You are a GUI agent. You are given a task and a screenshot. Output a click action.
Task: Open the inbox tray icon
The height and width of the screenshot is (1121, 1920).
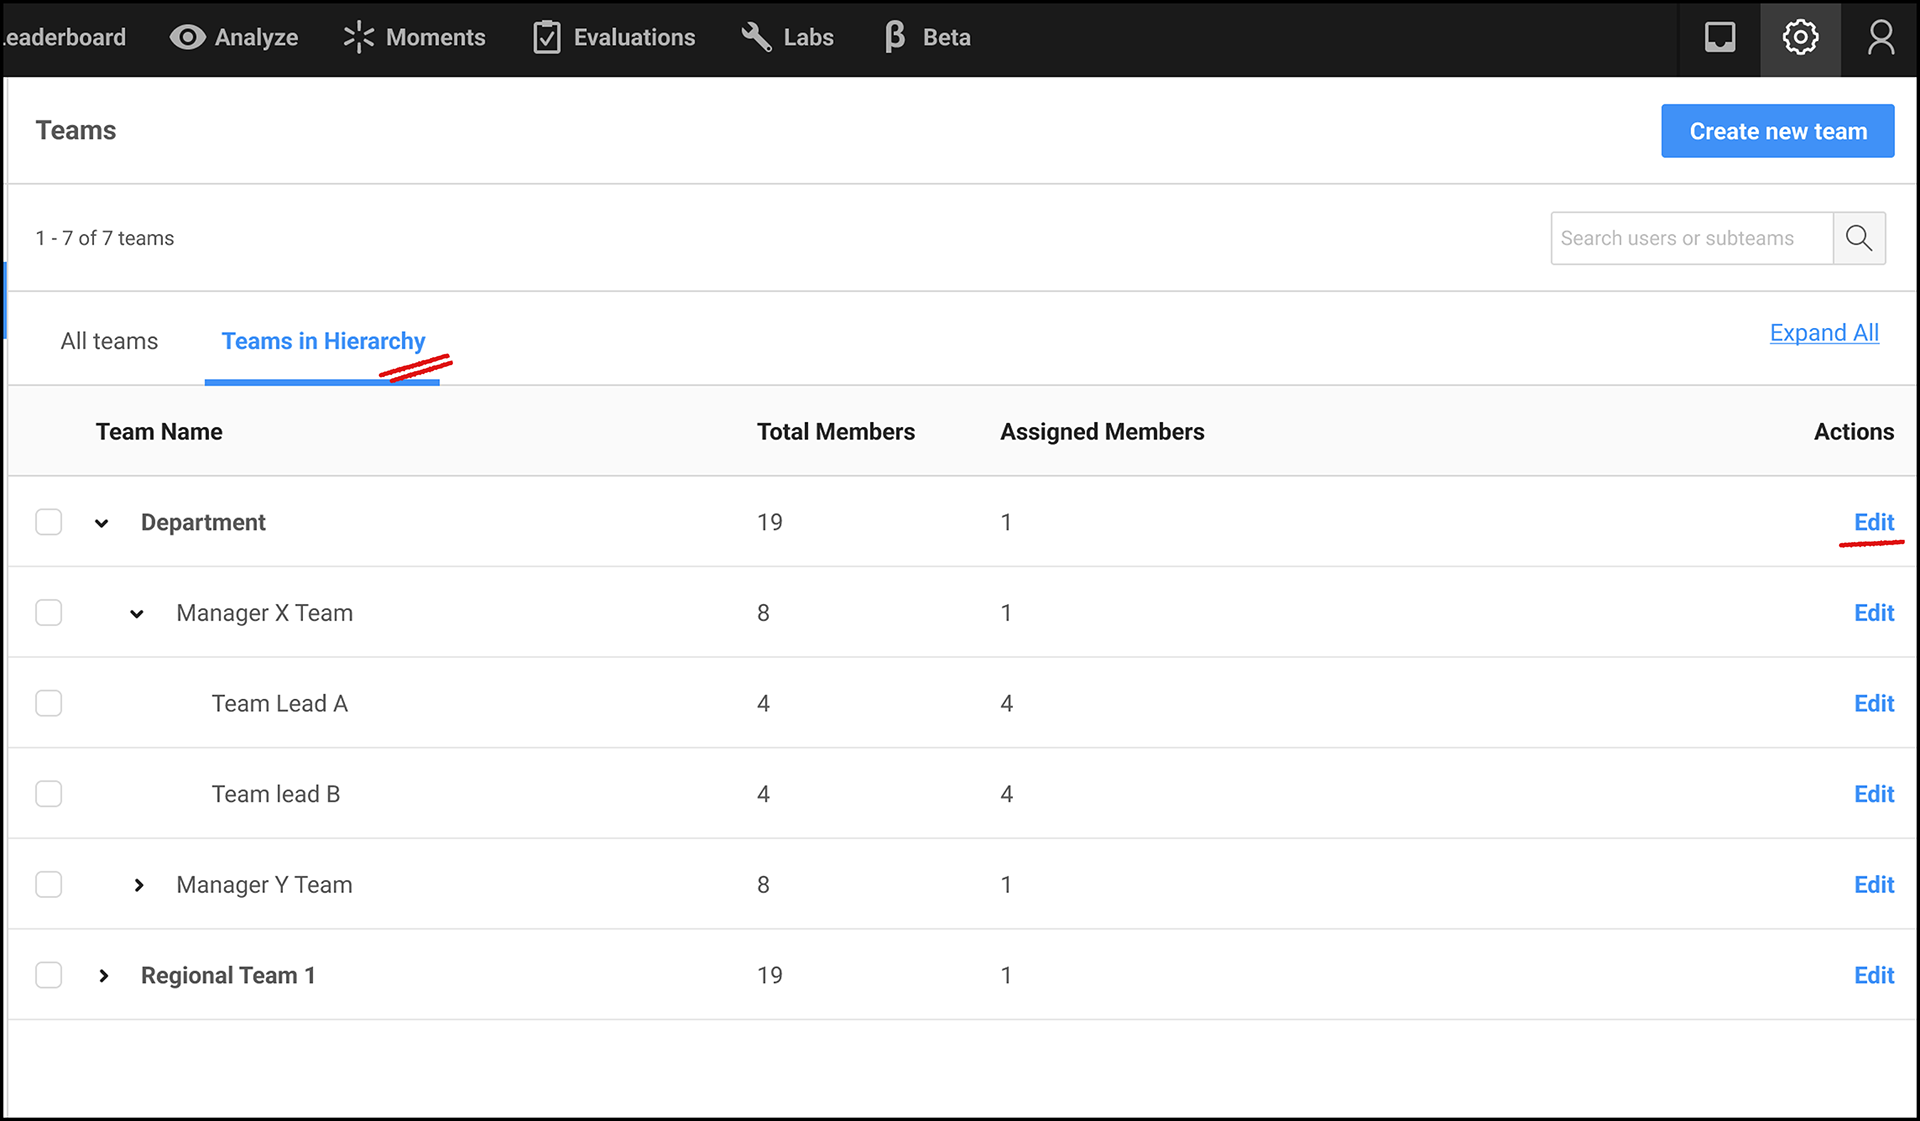point(1720,38)
